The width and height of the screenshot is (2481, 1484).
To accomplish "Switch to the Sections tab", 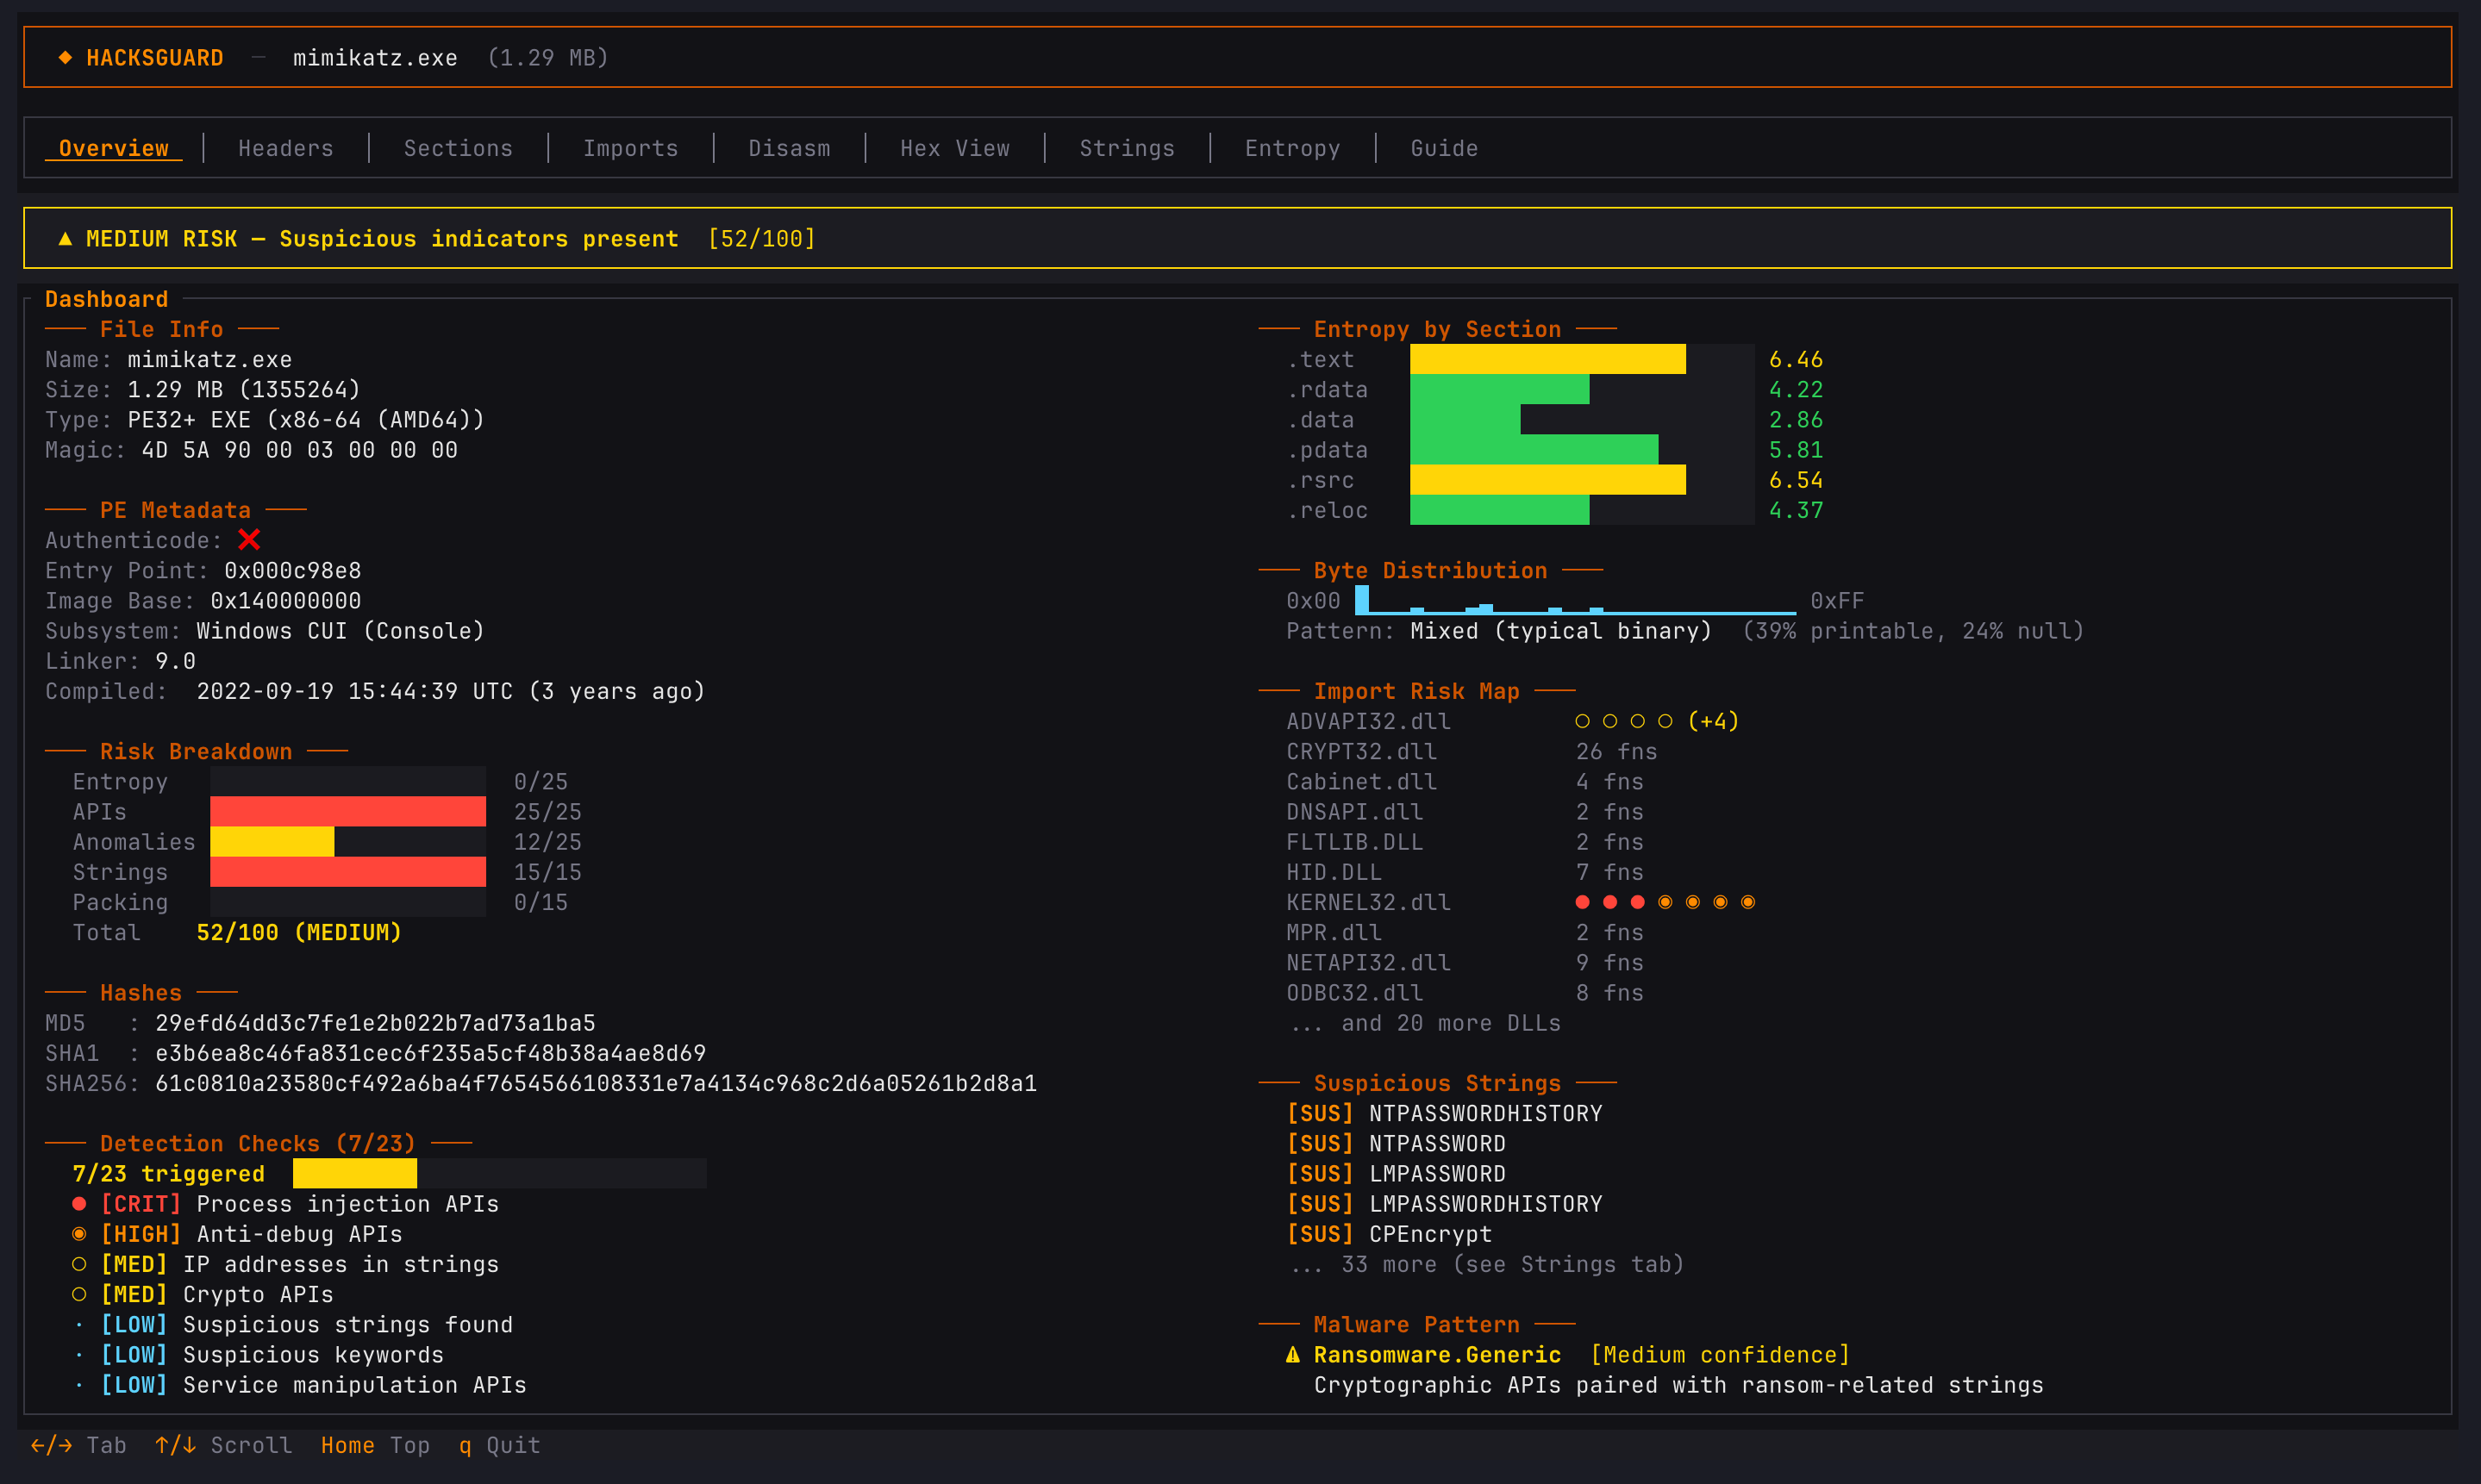I will [458, 148].
